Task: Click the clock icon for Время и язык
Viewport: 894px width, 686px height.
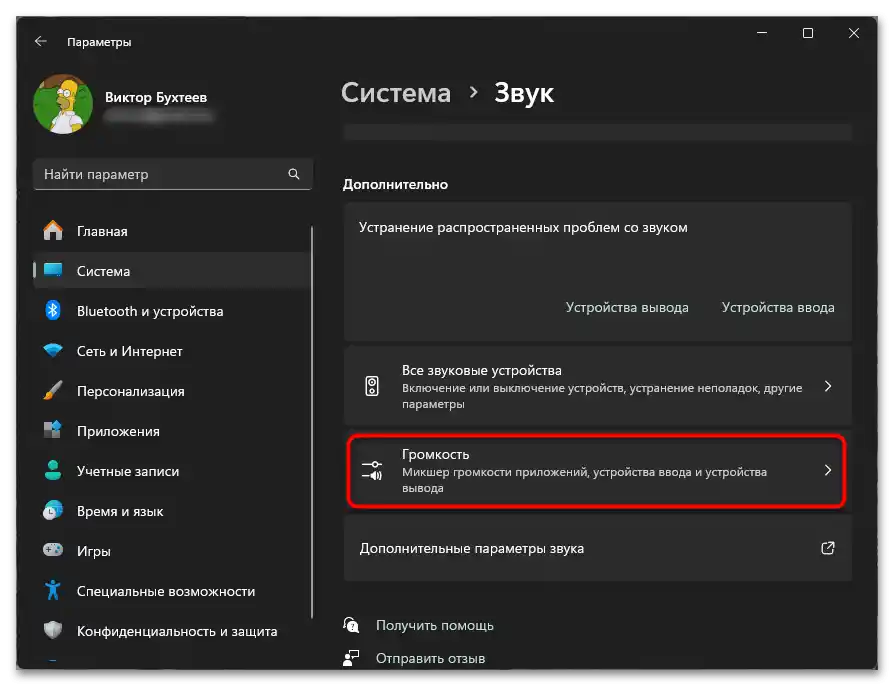Action: (54, 511)
